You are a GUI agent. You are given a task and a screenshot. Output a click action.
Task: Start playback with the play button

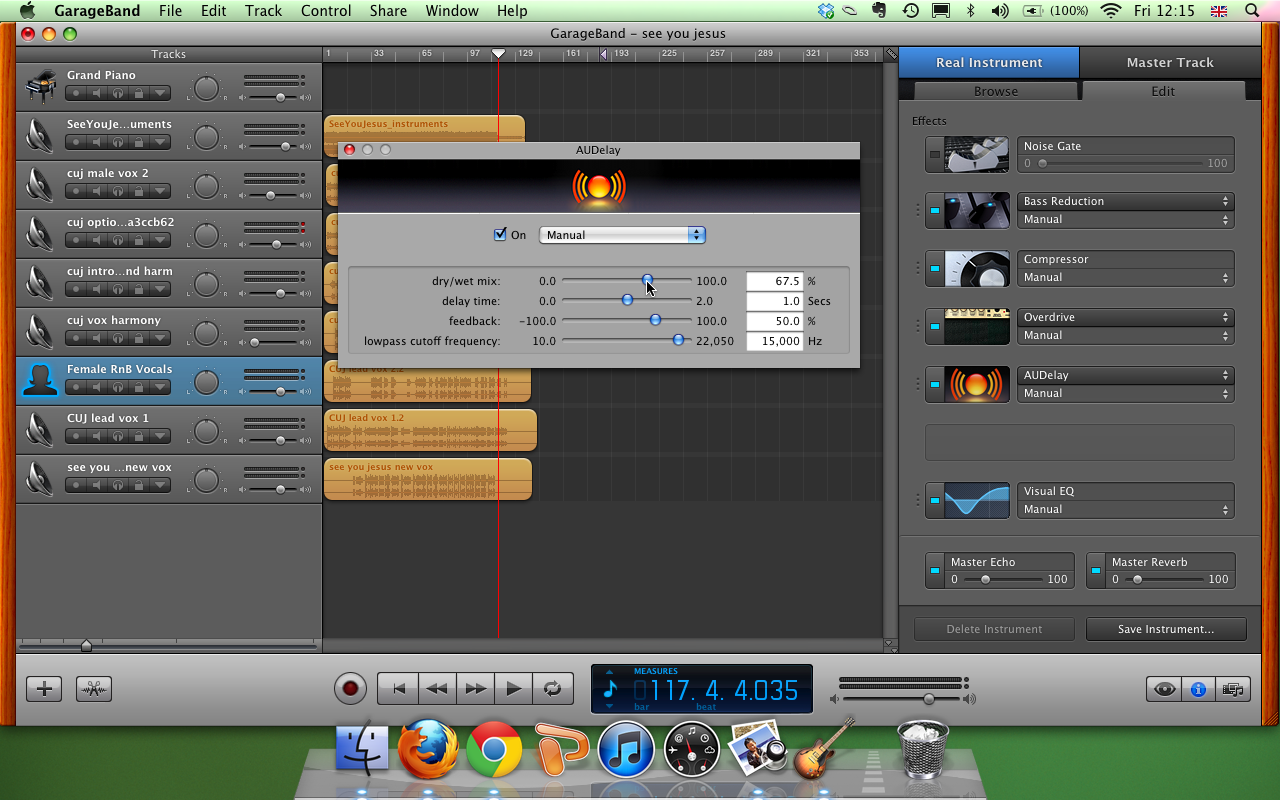point(514,688)
